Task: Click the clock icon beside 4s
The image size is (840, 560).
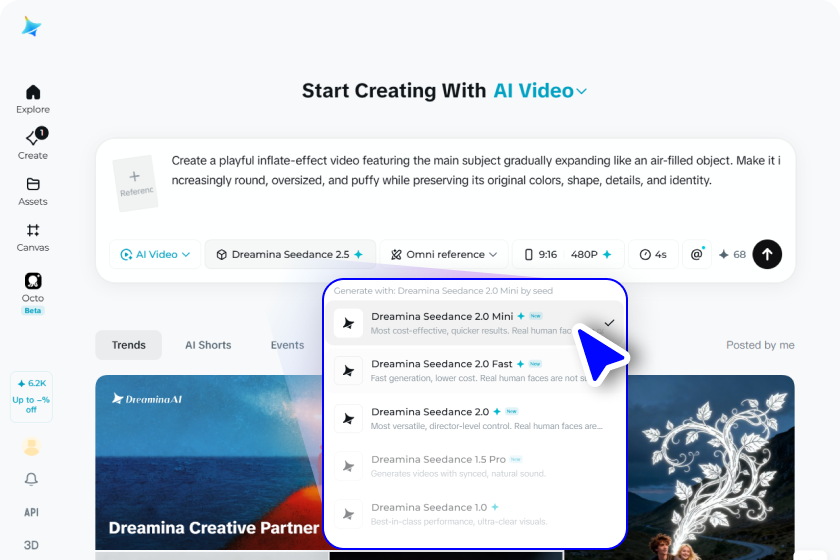Action: [645, 255]
